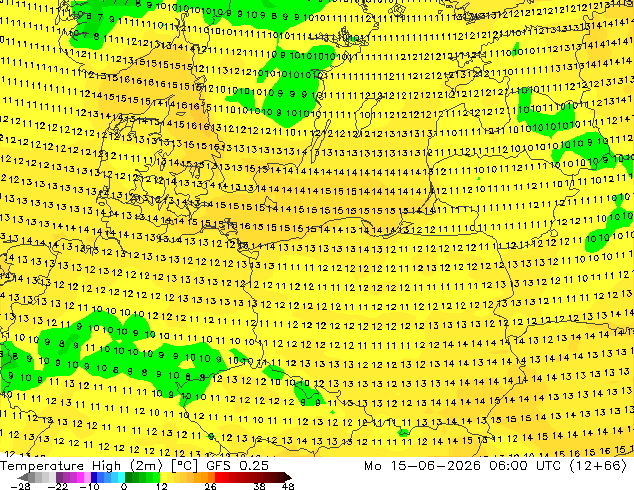634x490 pixels.
Task: Click the '38' label under the color scale
Action: [x=259, y=486]
